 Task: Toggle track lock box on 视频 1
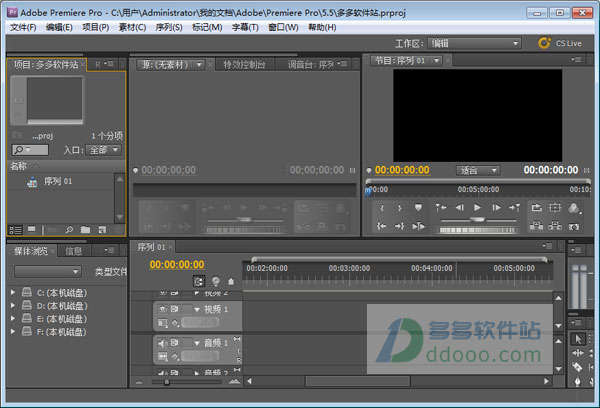187,309
